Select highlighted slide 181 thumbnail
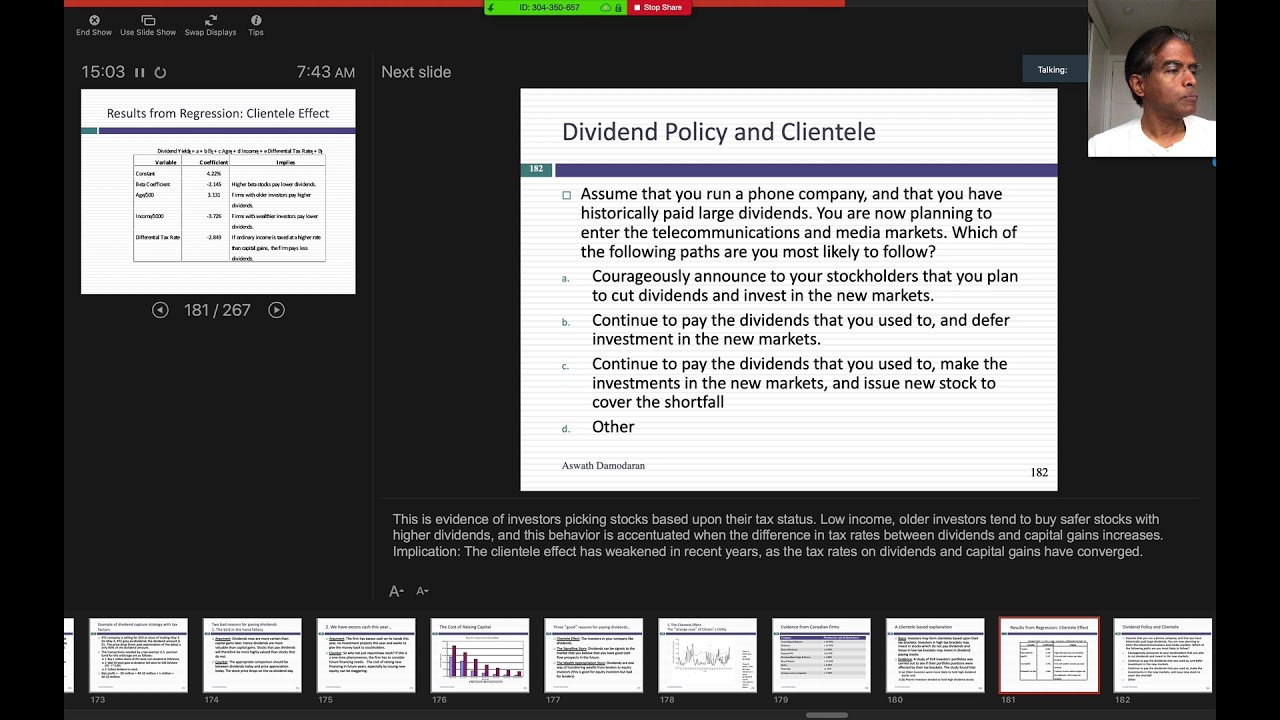The image size is (1280, 720). [1049, 655]
